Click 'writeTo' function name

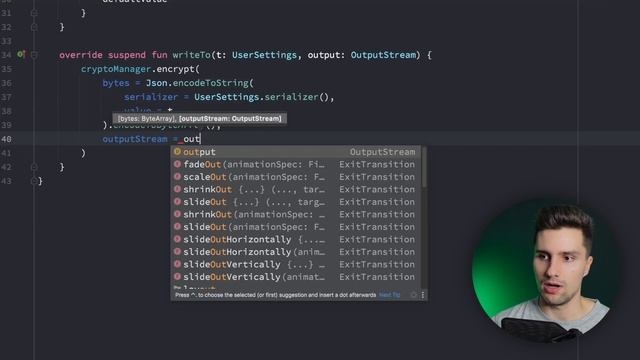point(191,55)
